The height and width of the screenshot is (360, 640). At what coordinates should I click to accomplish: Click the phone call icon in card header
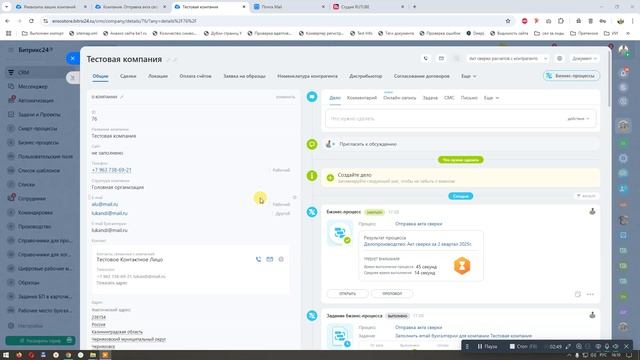[426, 59]
